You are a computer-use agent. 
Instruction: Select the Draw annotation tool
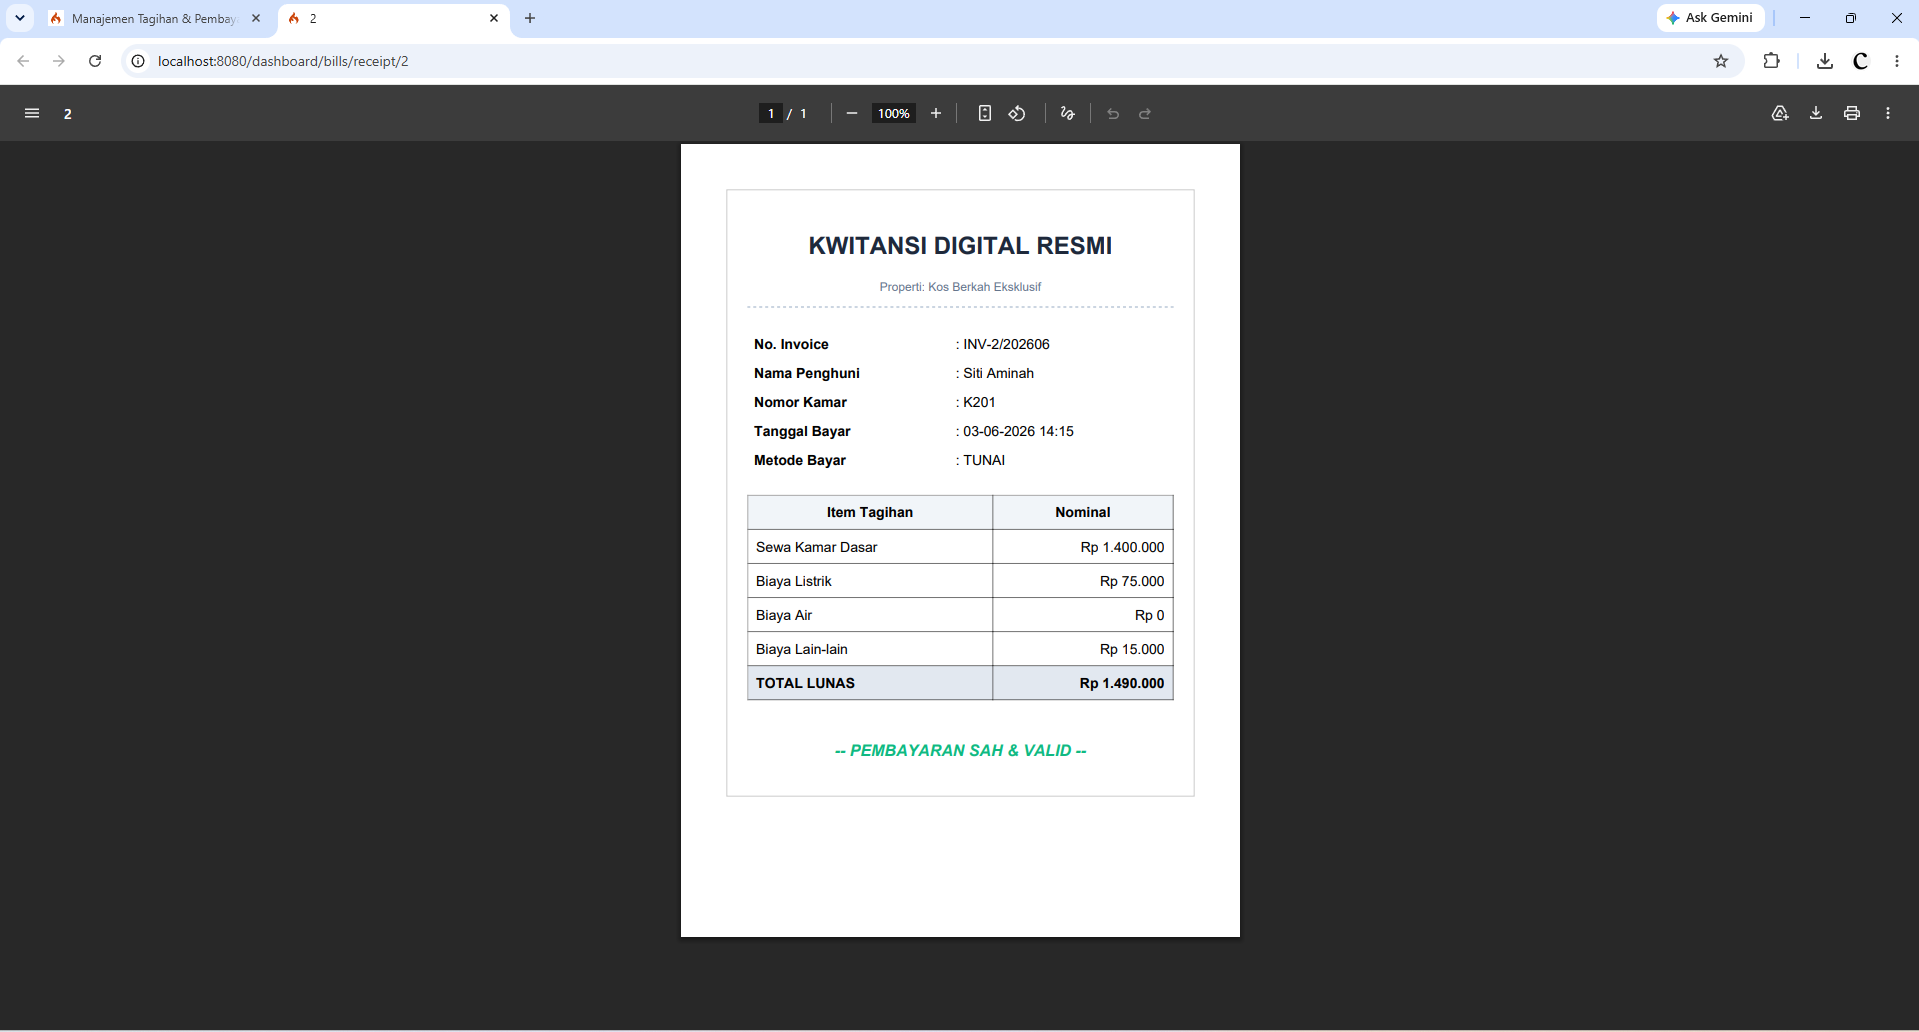click(x=1068, y=114)
